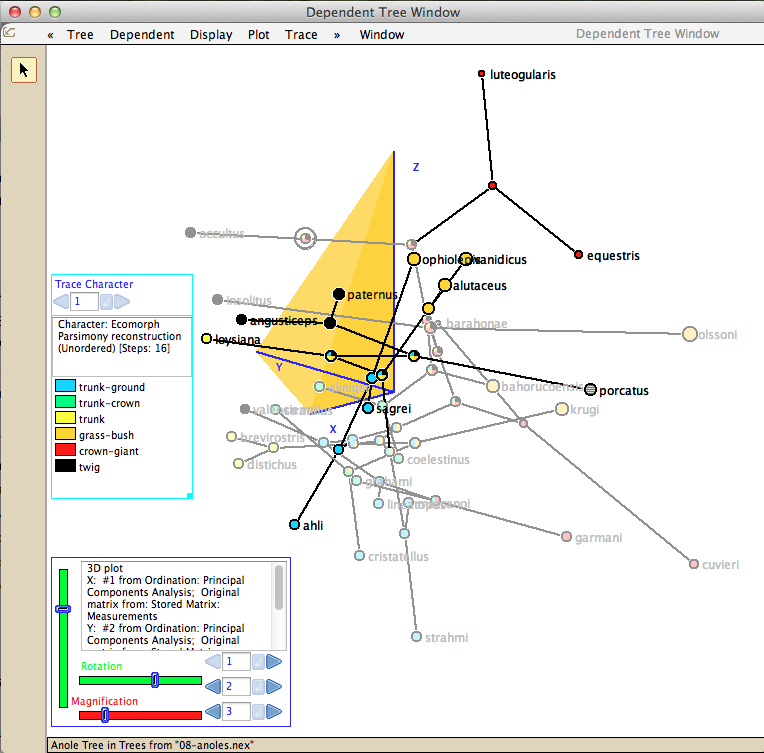Click next arrow beside X axis field
The height and width of the screenshot is (753, 764).
273,661
